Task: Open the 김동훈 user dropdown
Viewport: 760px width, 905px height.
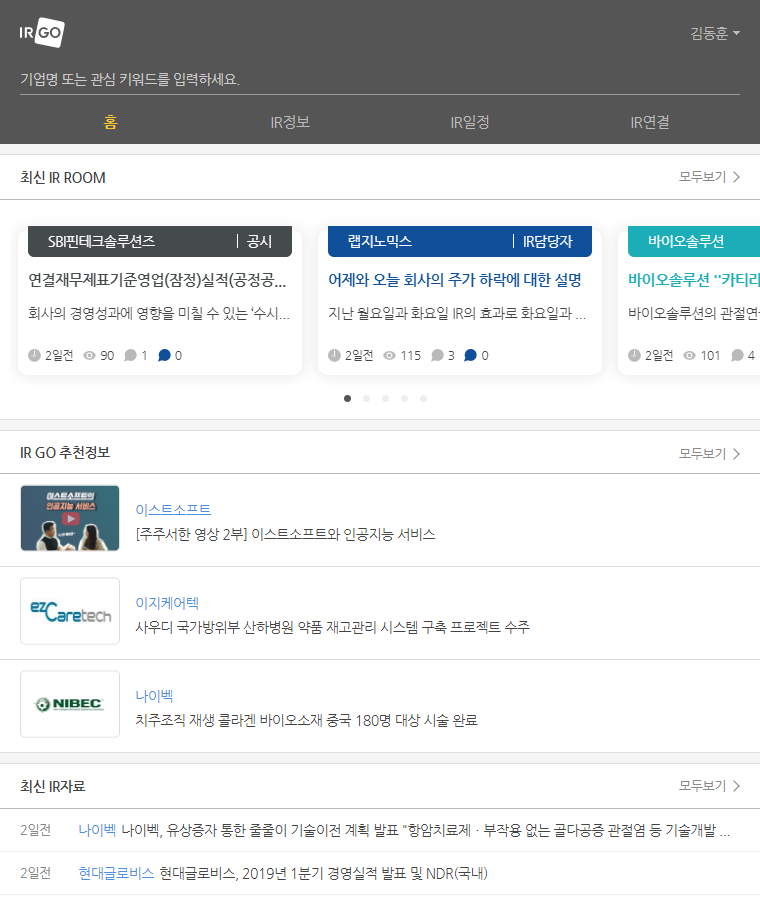Action: pos(715,33)
